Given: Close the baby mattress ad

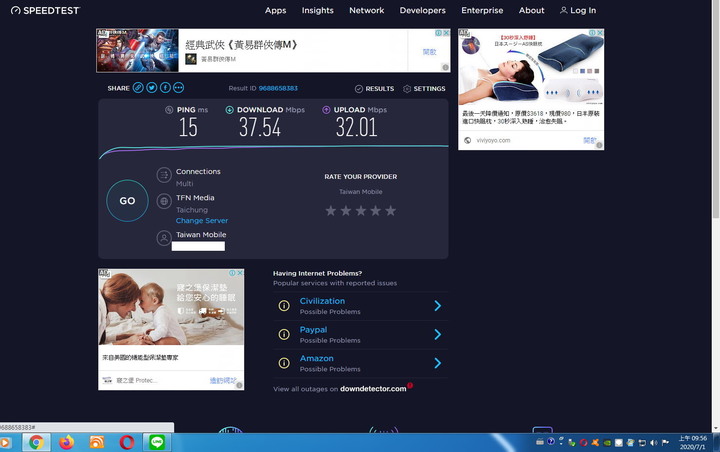Looking at the screenshot, I should coord(240,273).
